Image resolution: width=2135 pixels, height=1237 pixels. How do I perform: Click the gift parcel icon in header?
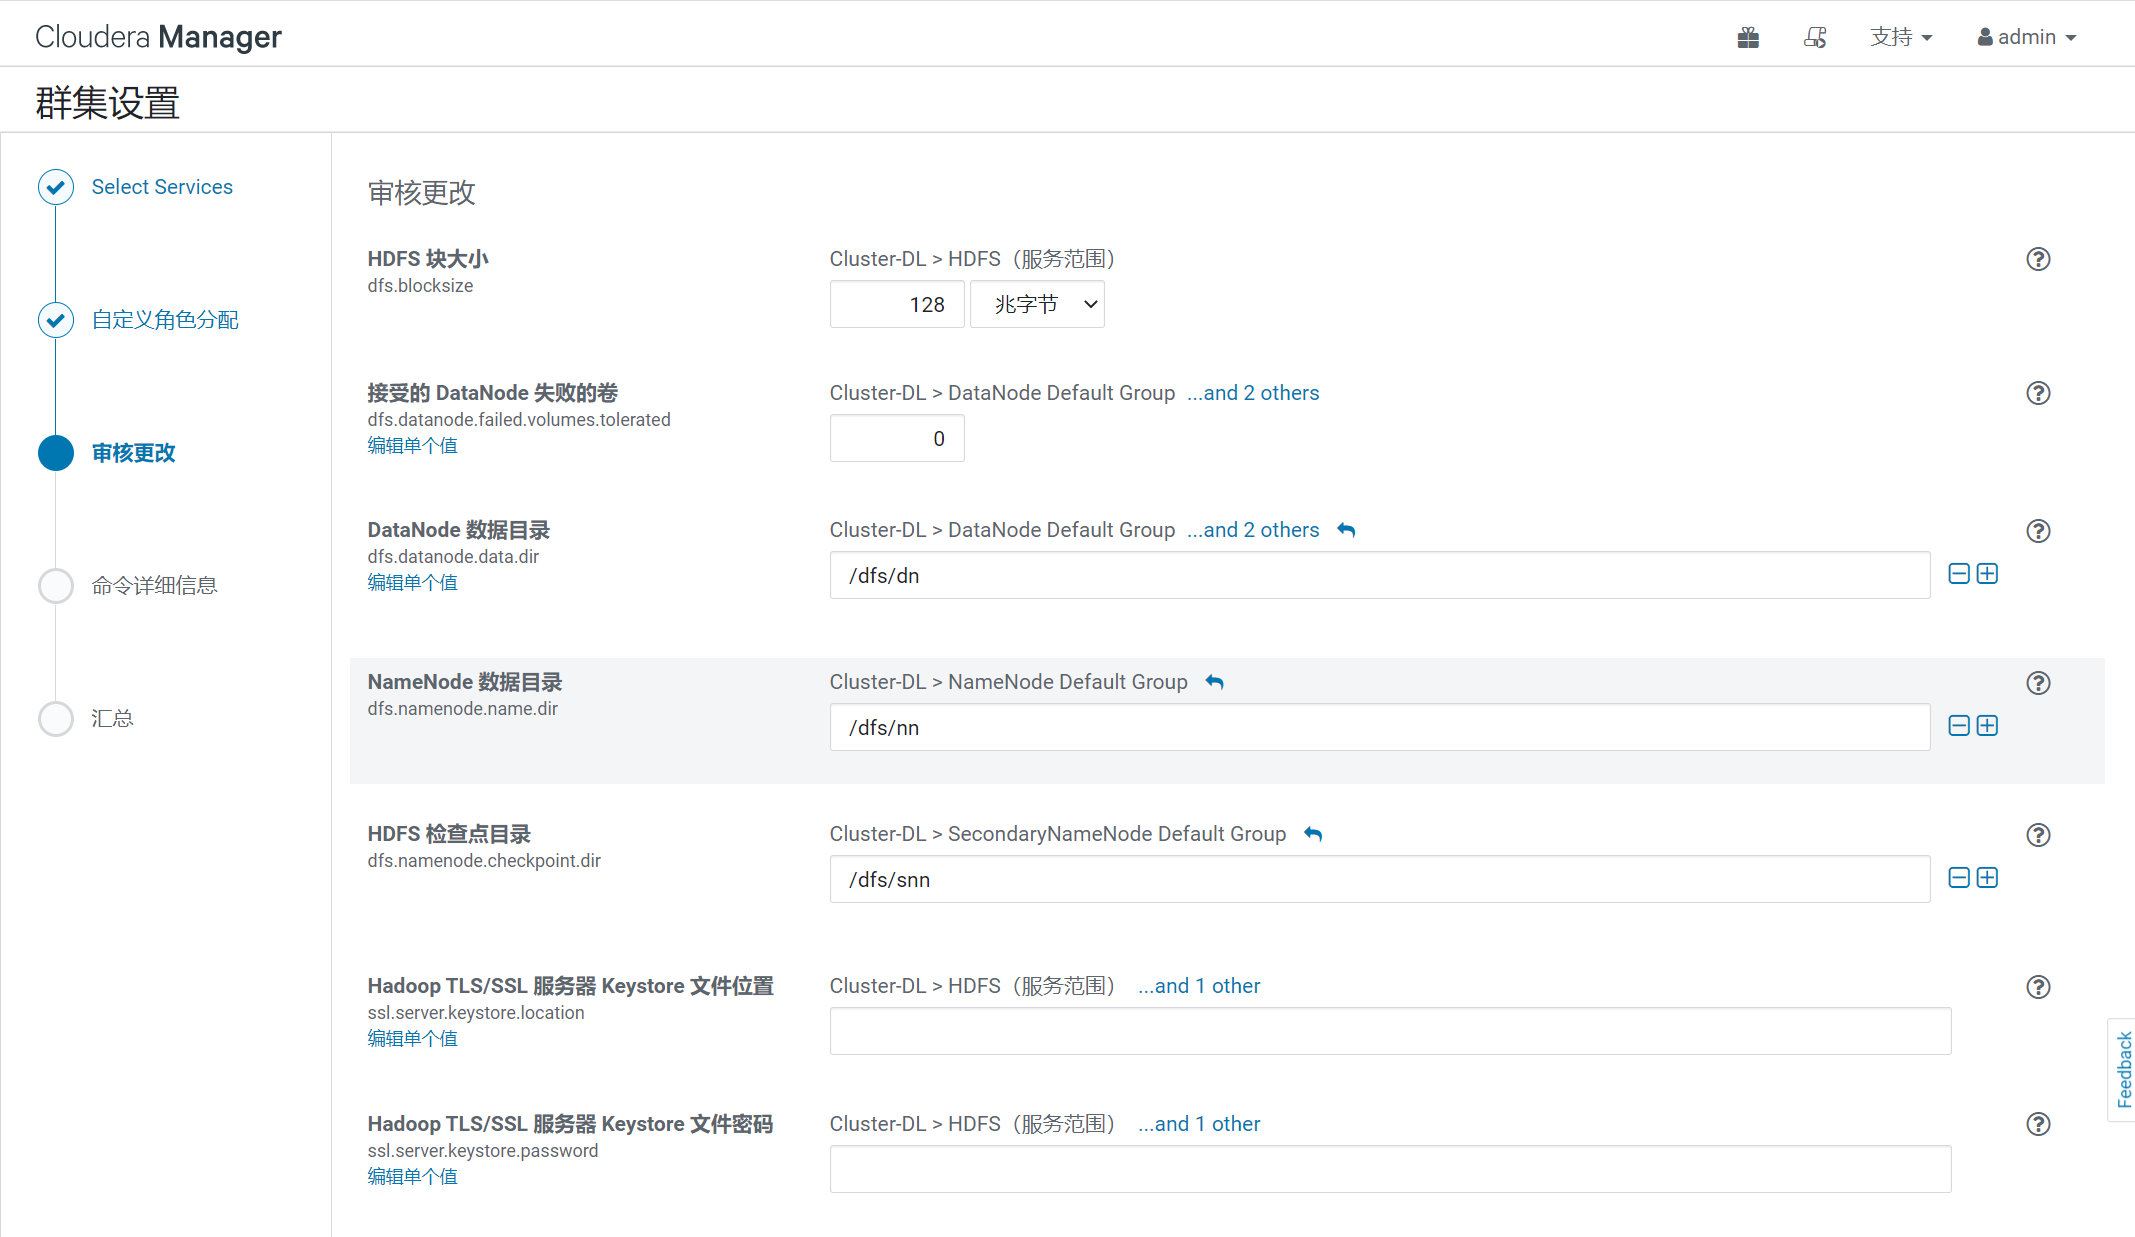click(1748, 38)
